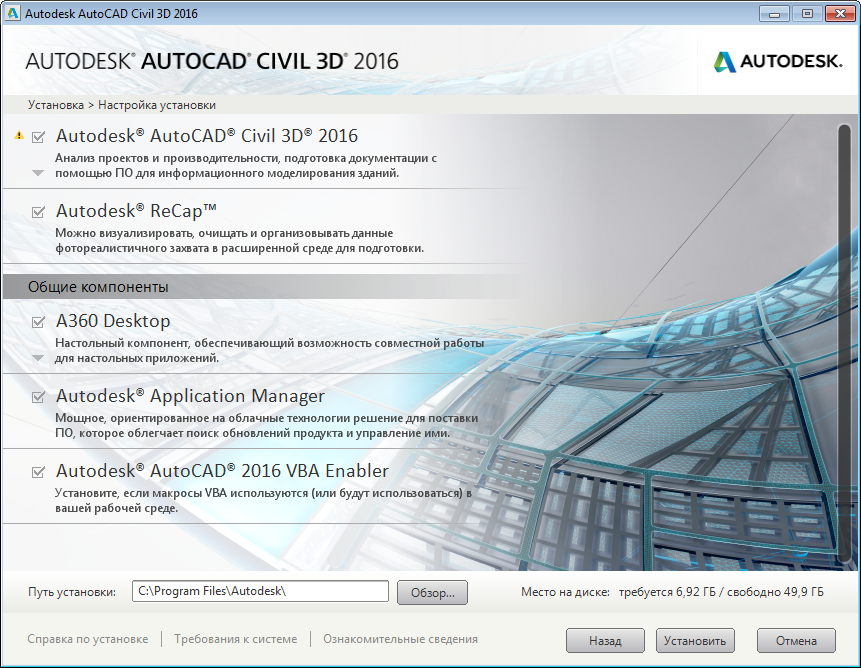Toggle the AutoCAD 2016 VBA Enabler checkbox
The image size is (861, 668).
click(38, 471)
